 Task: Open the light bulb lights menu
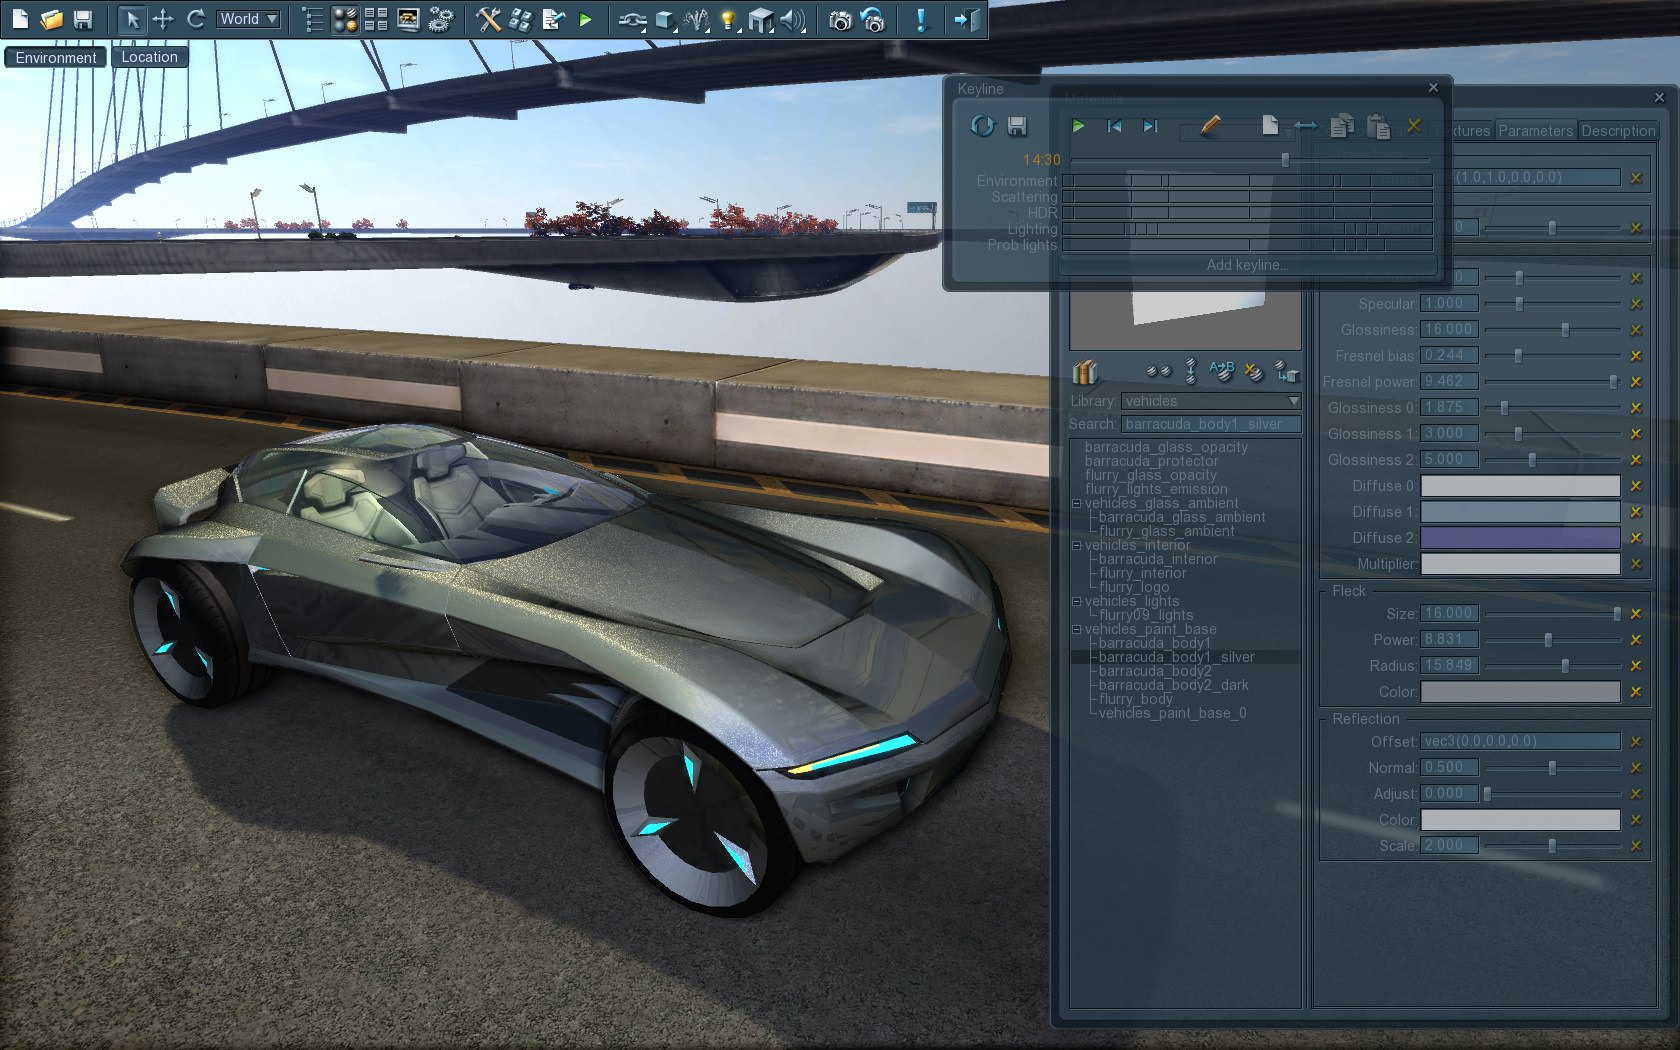[729, 19]
